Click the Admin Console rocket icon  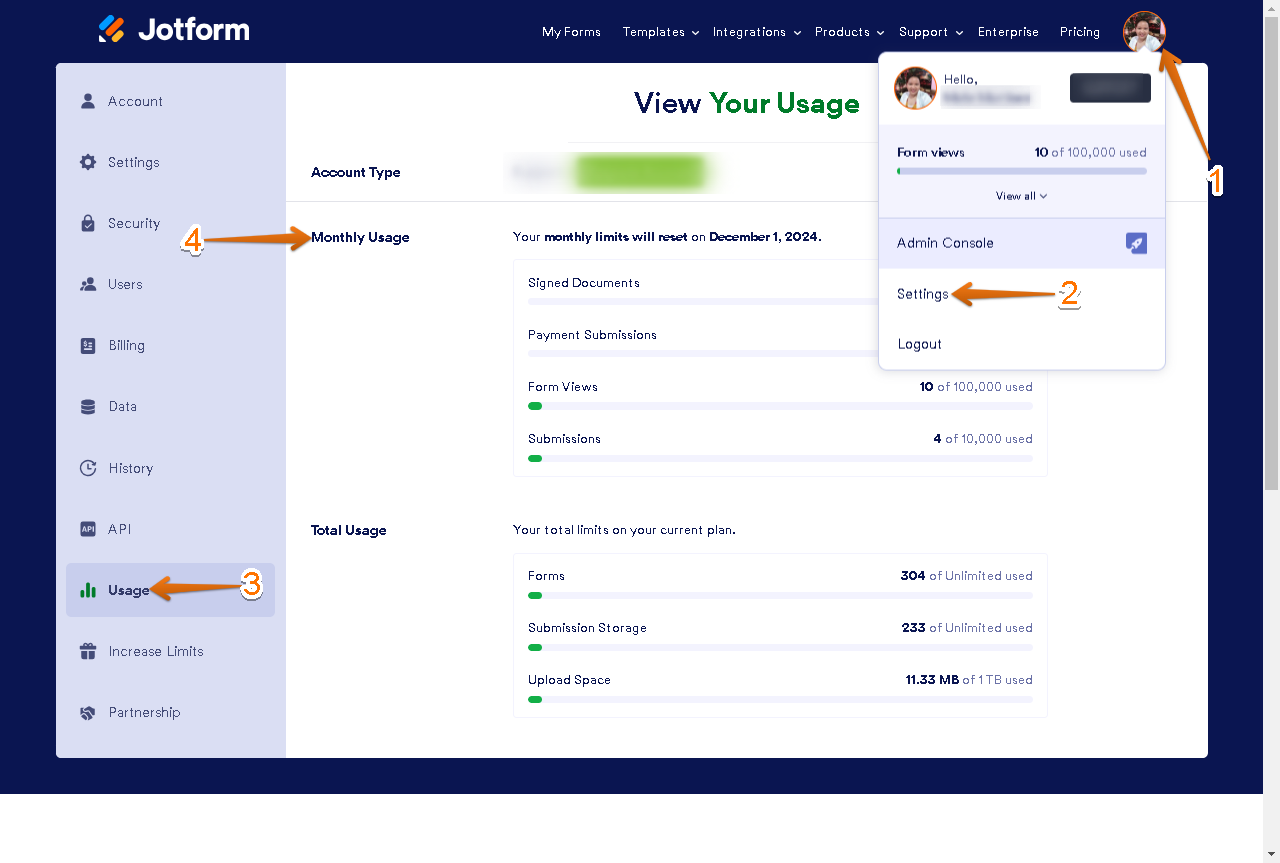coord(1136,243)
